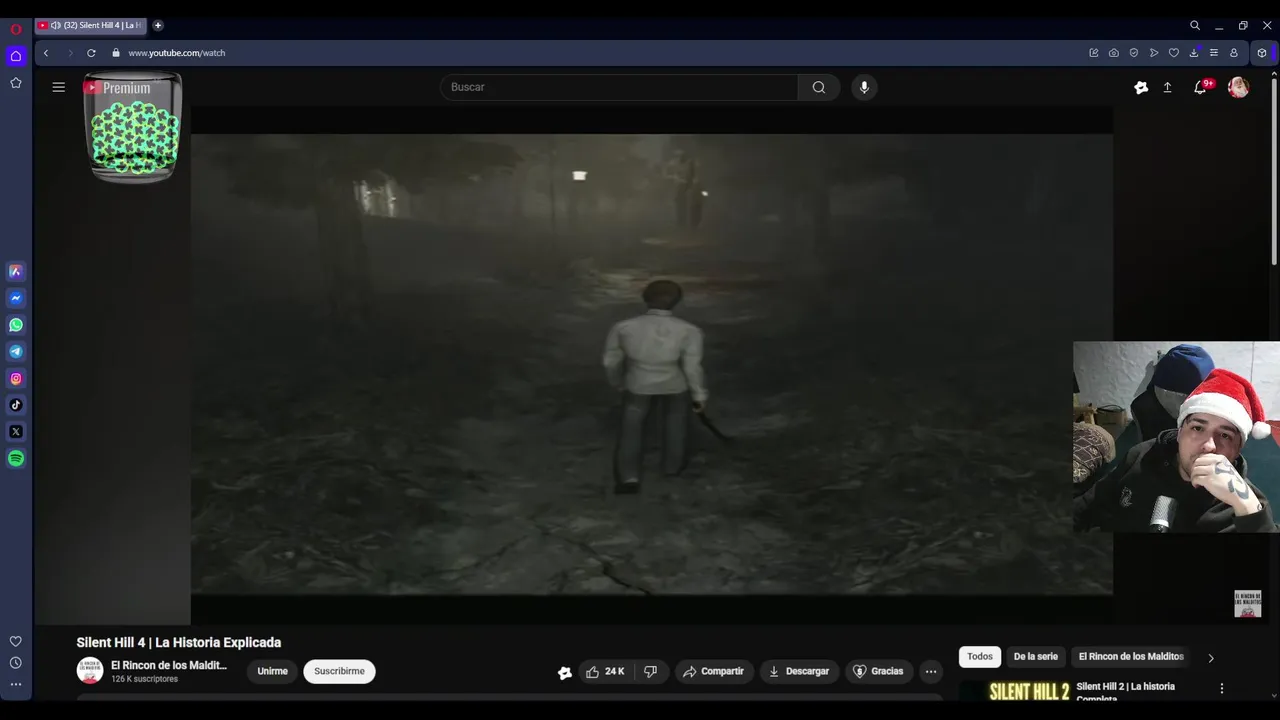Show more filter chips with right arrow
This screenshot has height=720, width=1280.
click(x=1211, y=658)
